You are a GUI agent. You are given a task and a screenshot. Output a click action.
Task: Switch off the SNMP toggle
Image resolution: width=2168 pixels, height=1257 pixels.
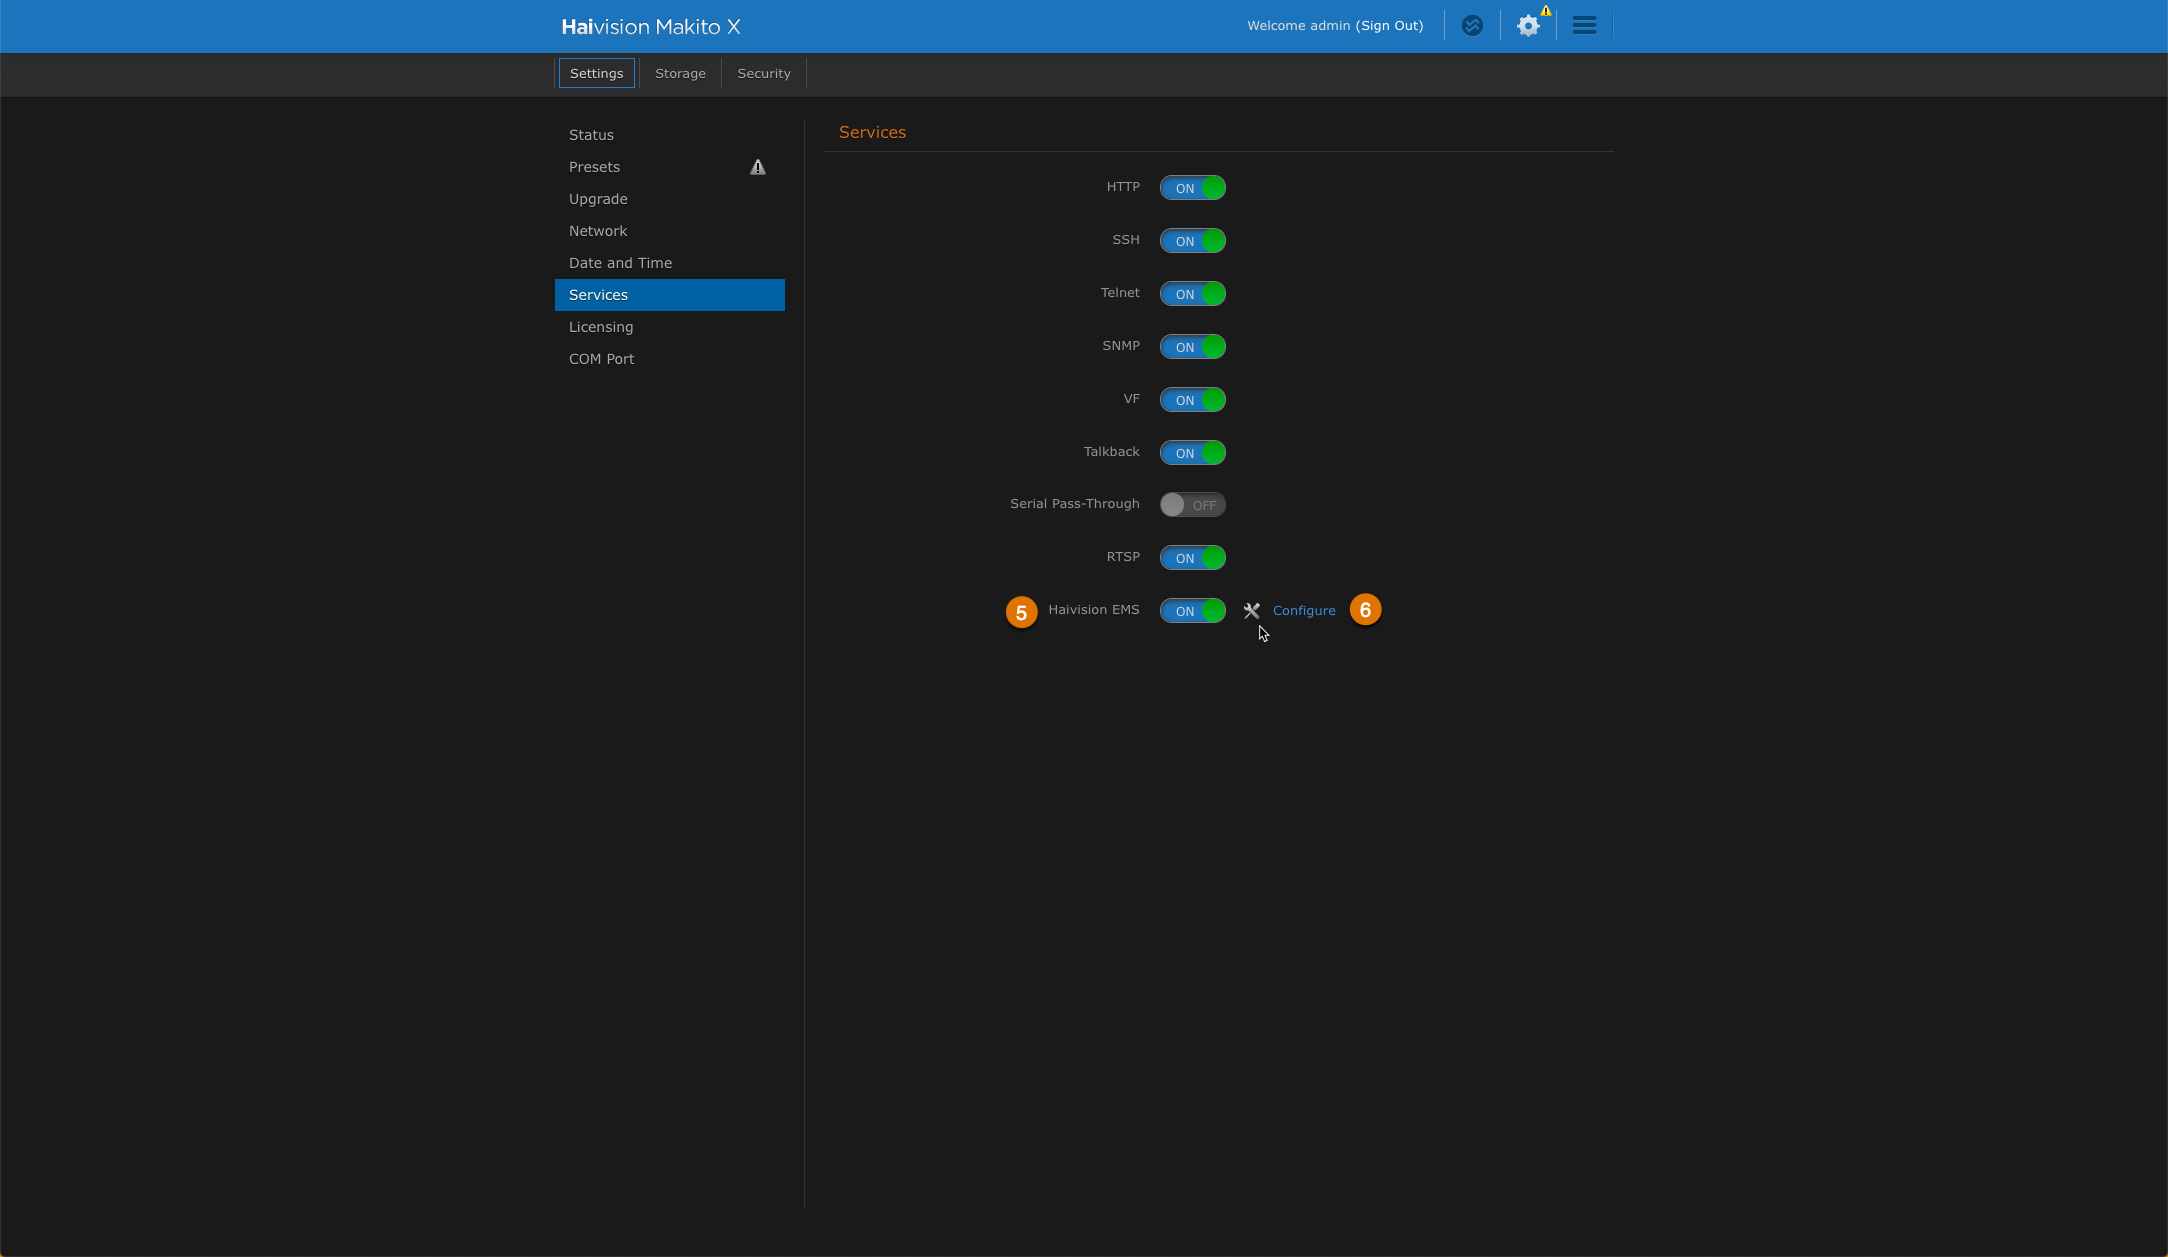click(1192, 346)
